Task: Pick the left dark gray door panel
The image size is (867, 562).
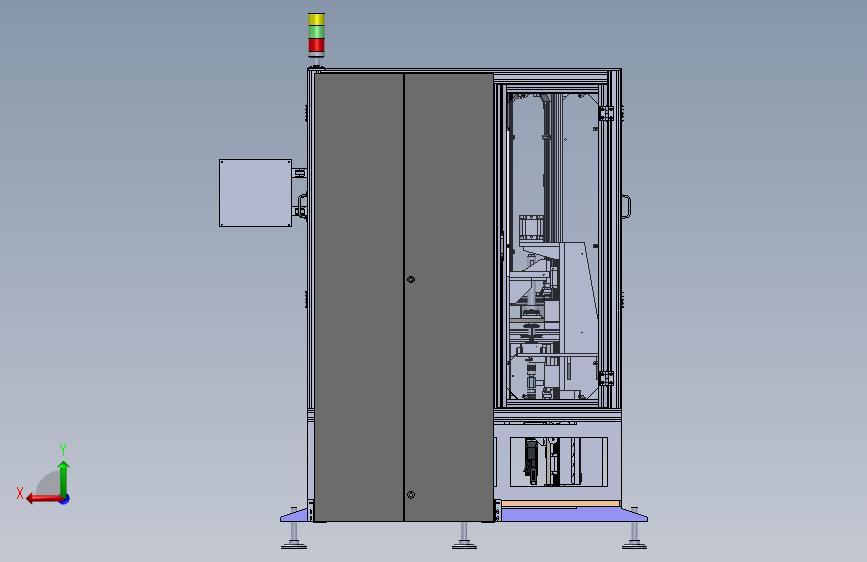Action: (359, 297)
